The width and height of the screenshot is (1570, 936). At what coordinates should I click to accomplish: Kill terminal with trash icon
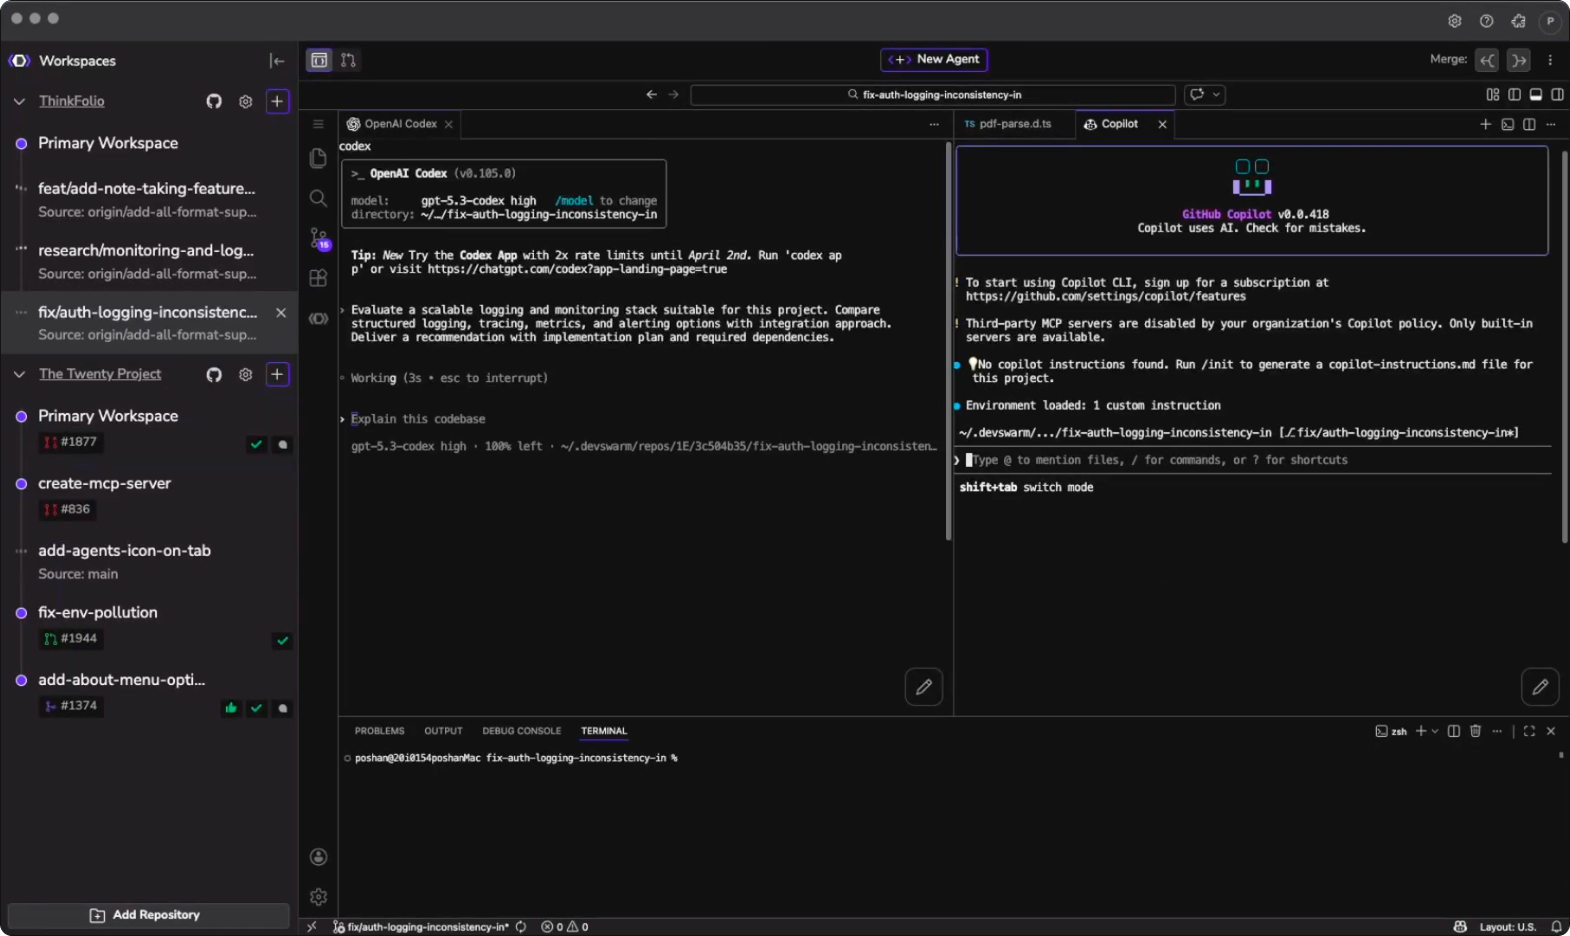coord(1475,731)
